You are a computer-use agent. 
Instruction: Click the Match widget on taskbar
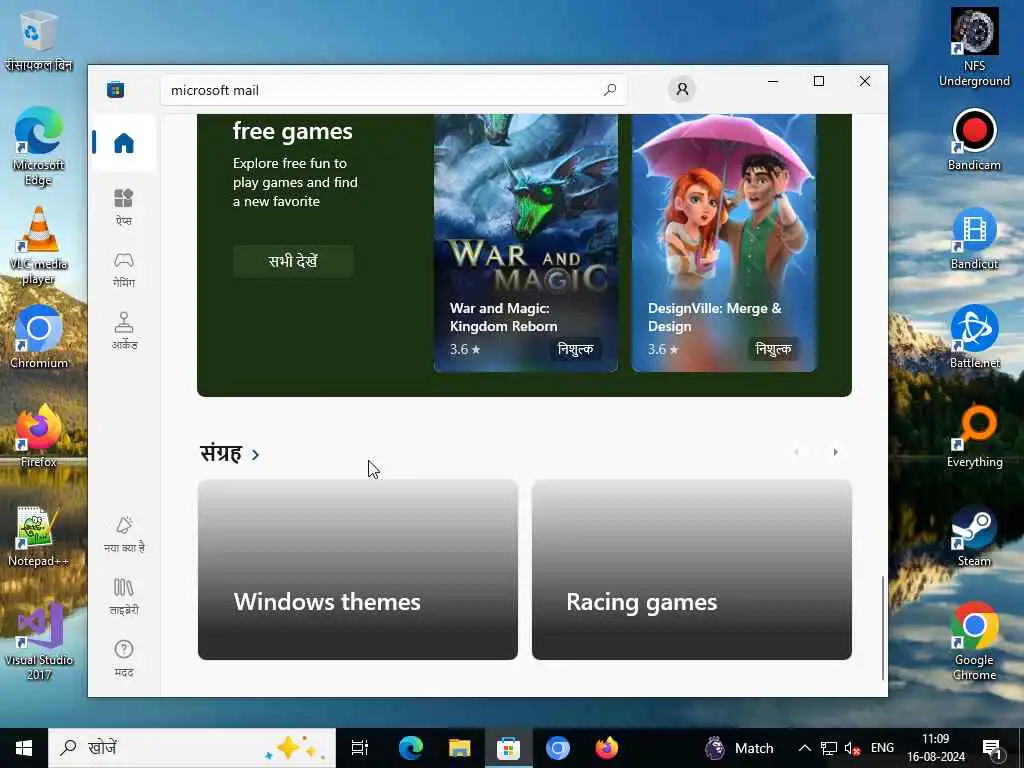[741, 748]
